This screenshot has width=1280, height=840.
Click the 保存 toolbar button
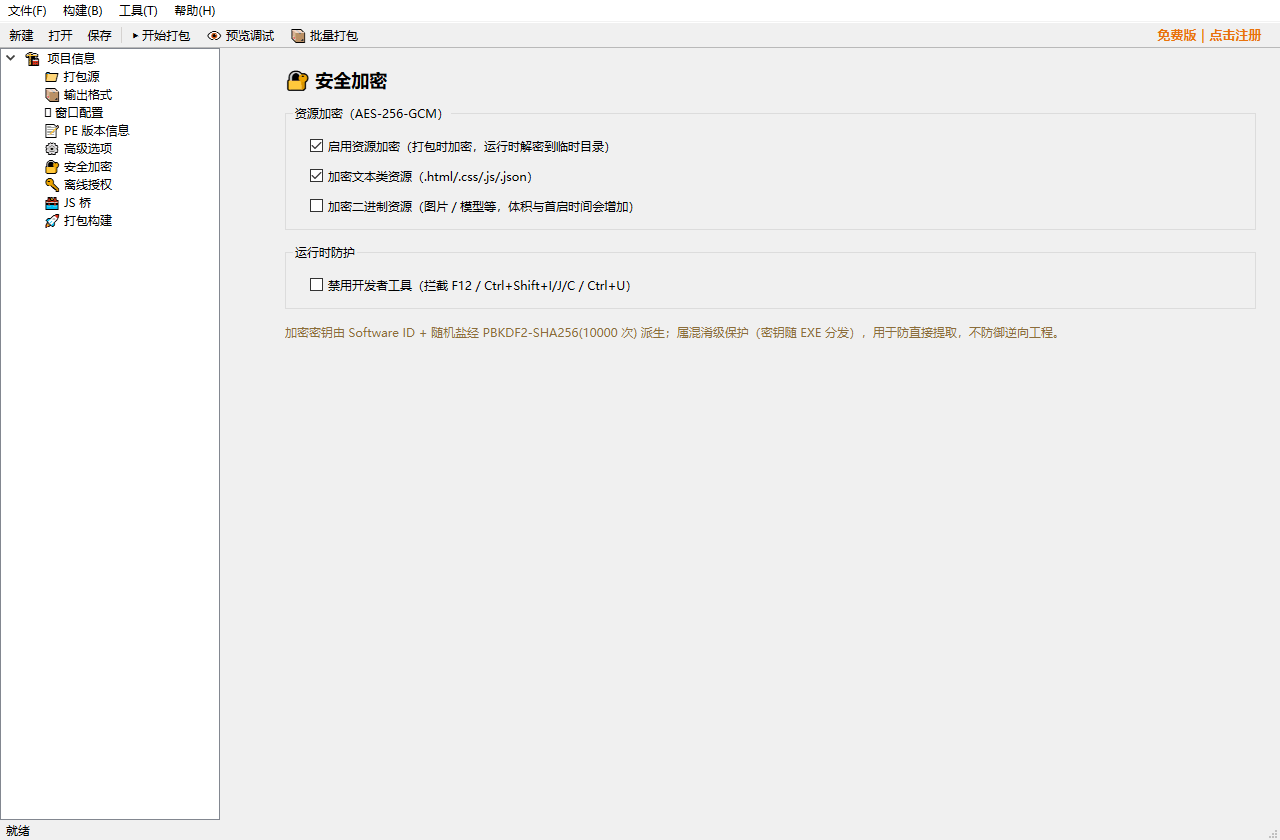pyautogui.click(x=100, y=36)
